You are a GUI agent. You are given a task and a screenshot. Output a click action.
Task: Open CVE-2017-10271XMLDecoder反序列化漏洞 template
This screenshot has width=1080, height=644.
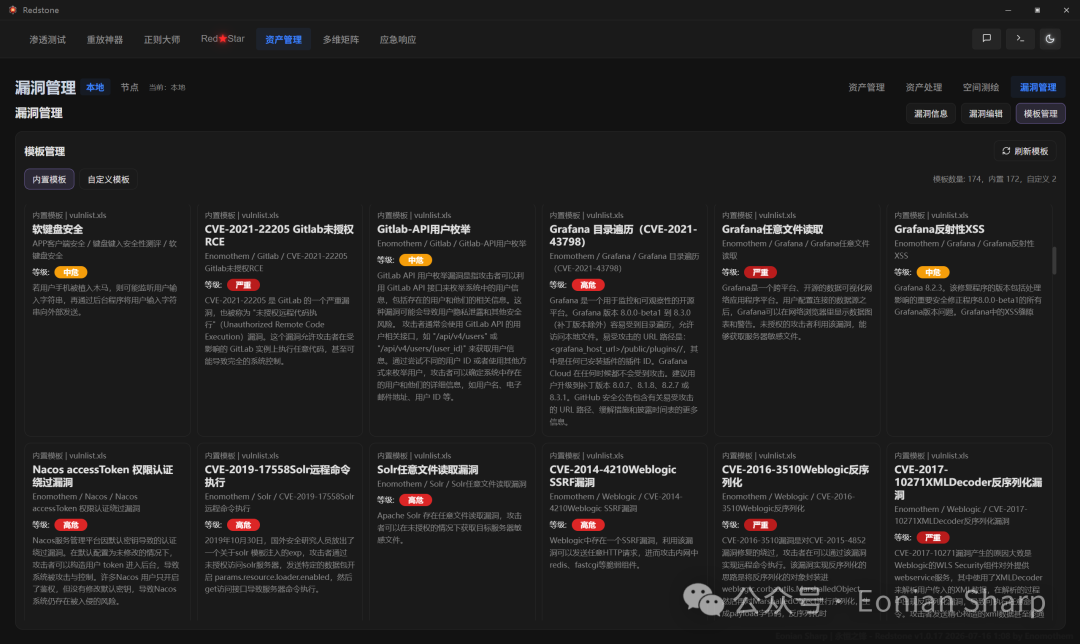coord(969,532)
